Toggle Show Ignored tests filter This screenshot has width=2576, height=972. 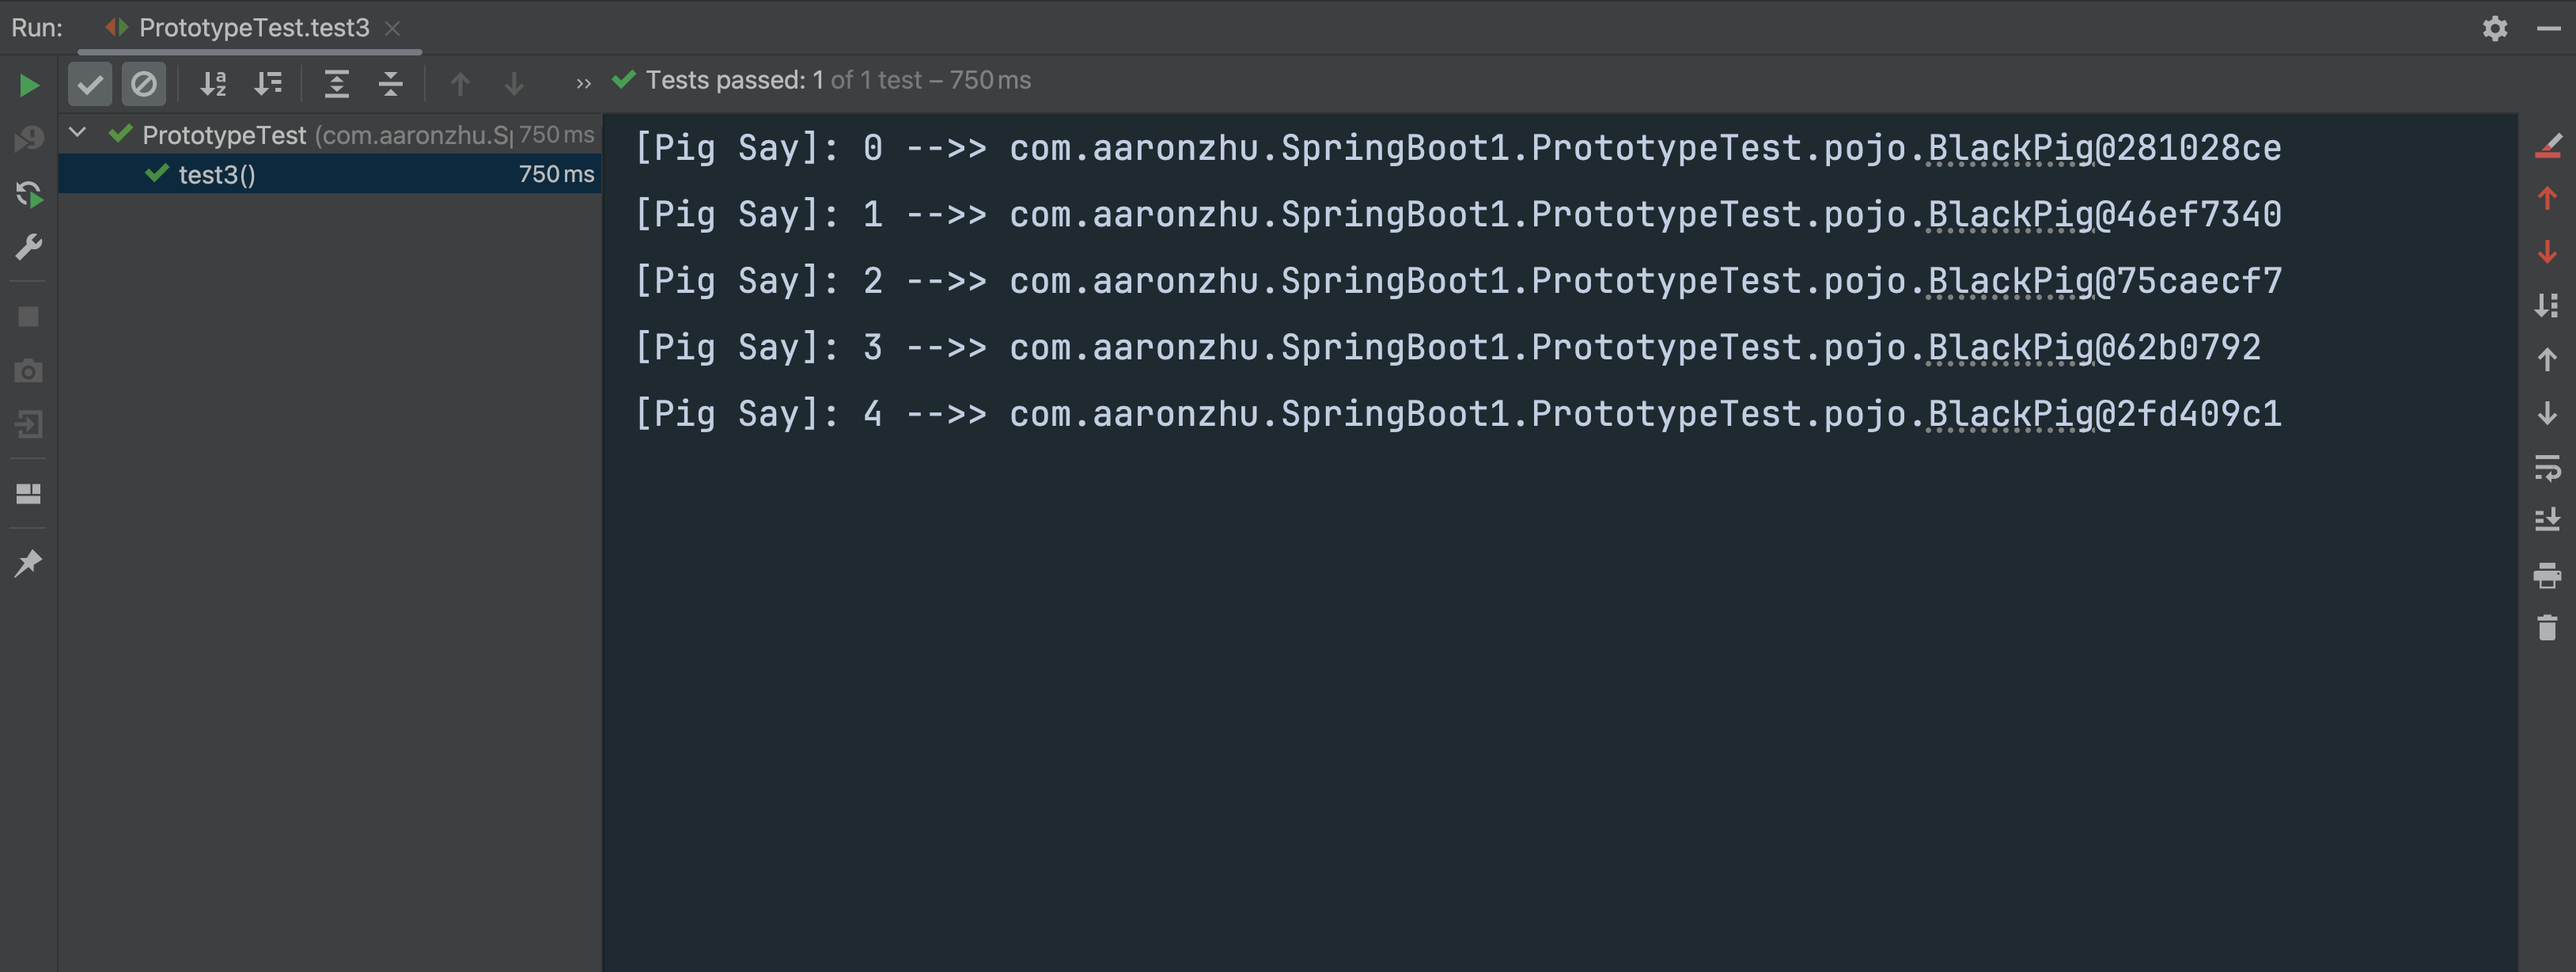pos(144,84)
